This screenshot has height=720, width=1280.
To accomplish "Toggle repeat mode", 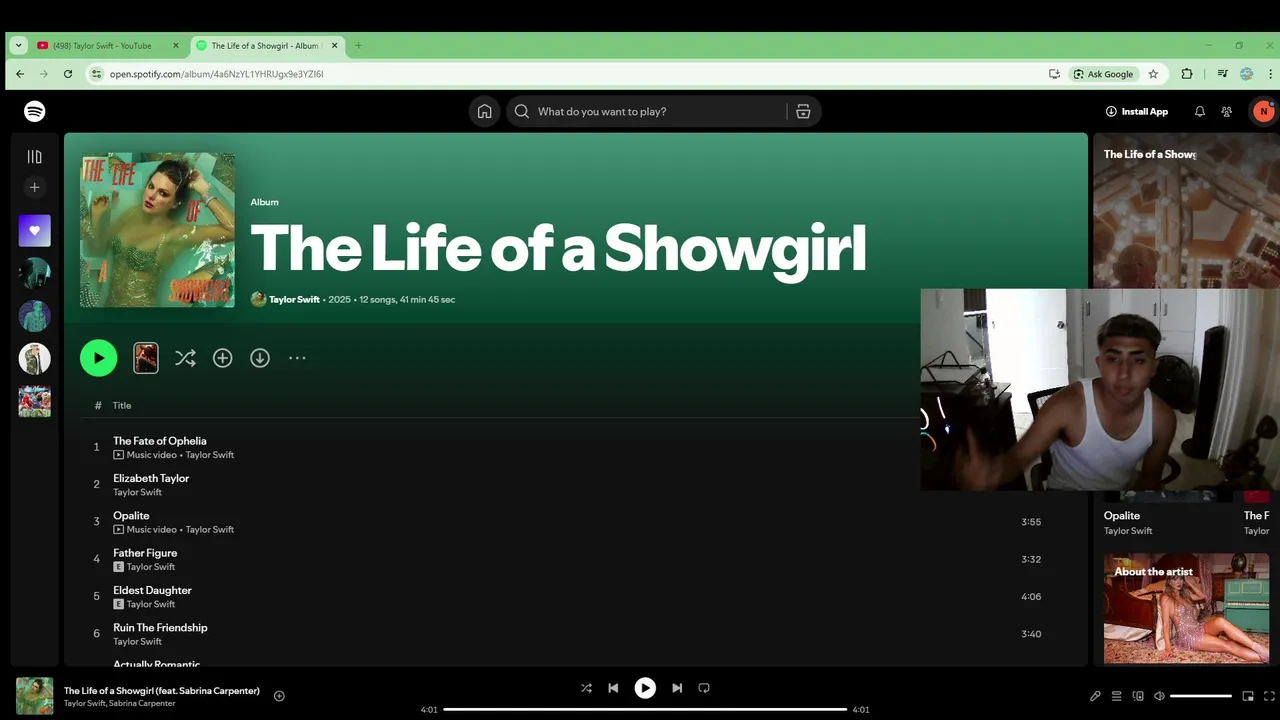I will 704,688.
